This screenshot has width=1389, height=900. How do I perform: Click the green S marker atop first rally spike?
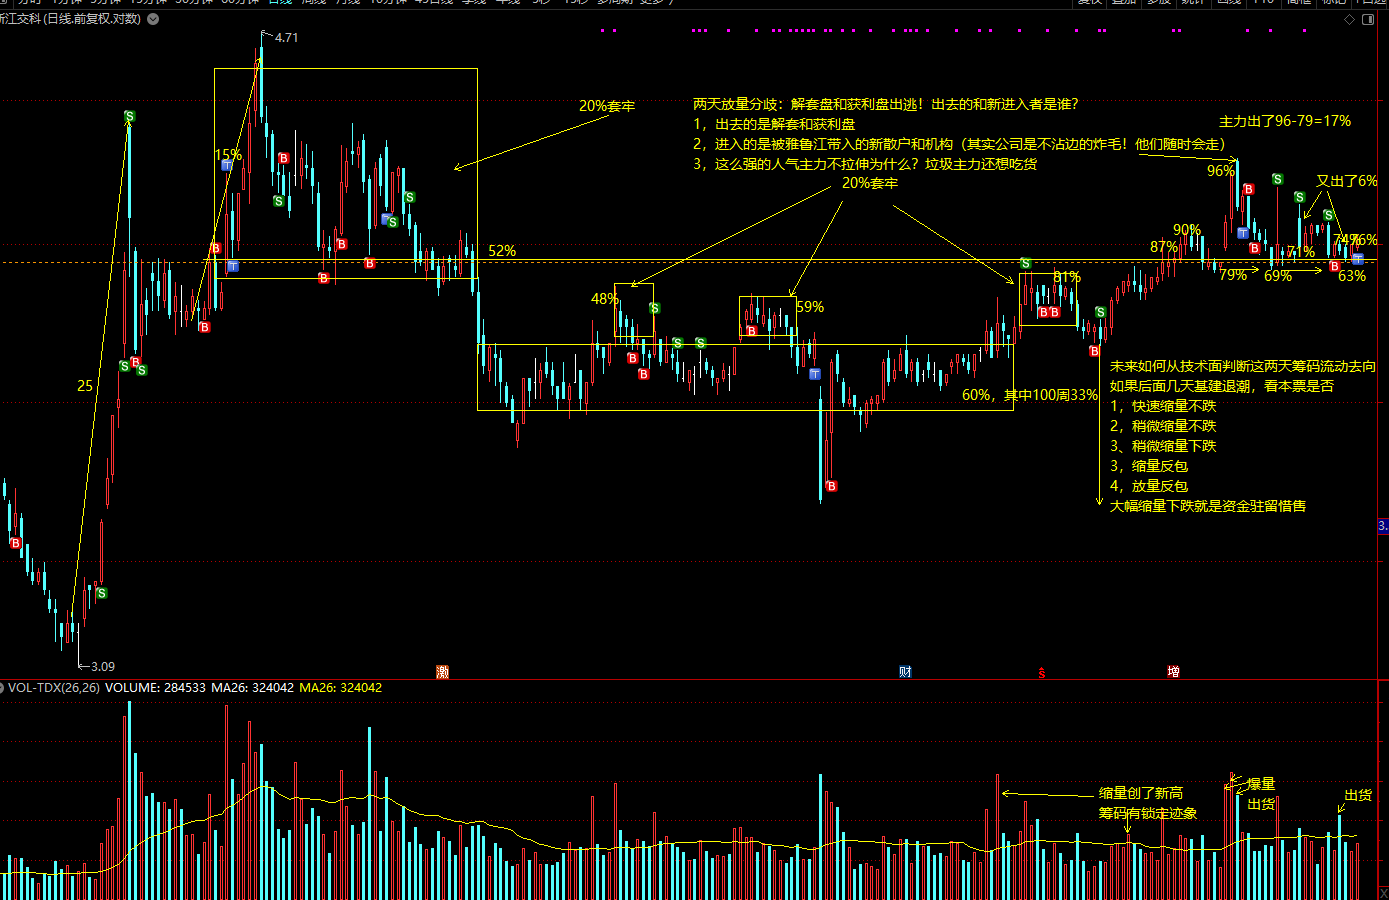click(129, 117)
